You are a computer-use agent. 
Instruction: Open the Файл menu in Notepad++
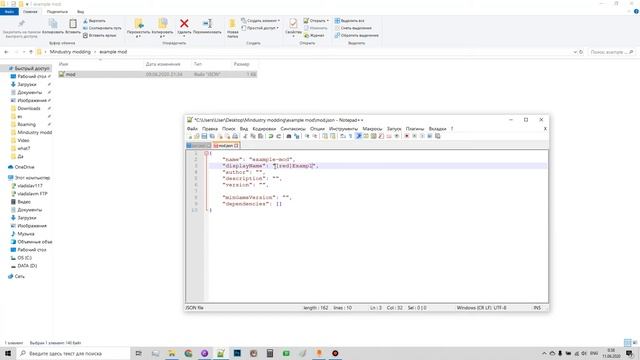[192, 129]
